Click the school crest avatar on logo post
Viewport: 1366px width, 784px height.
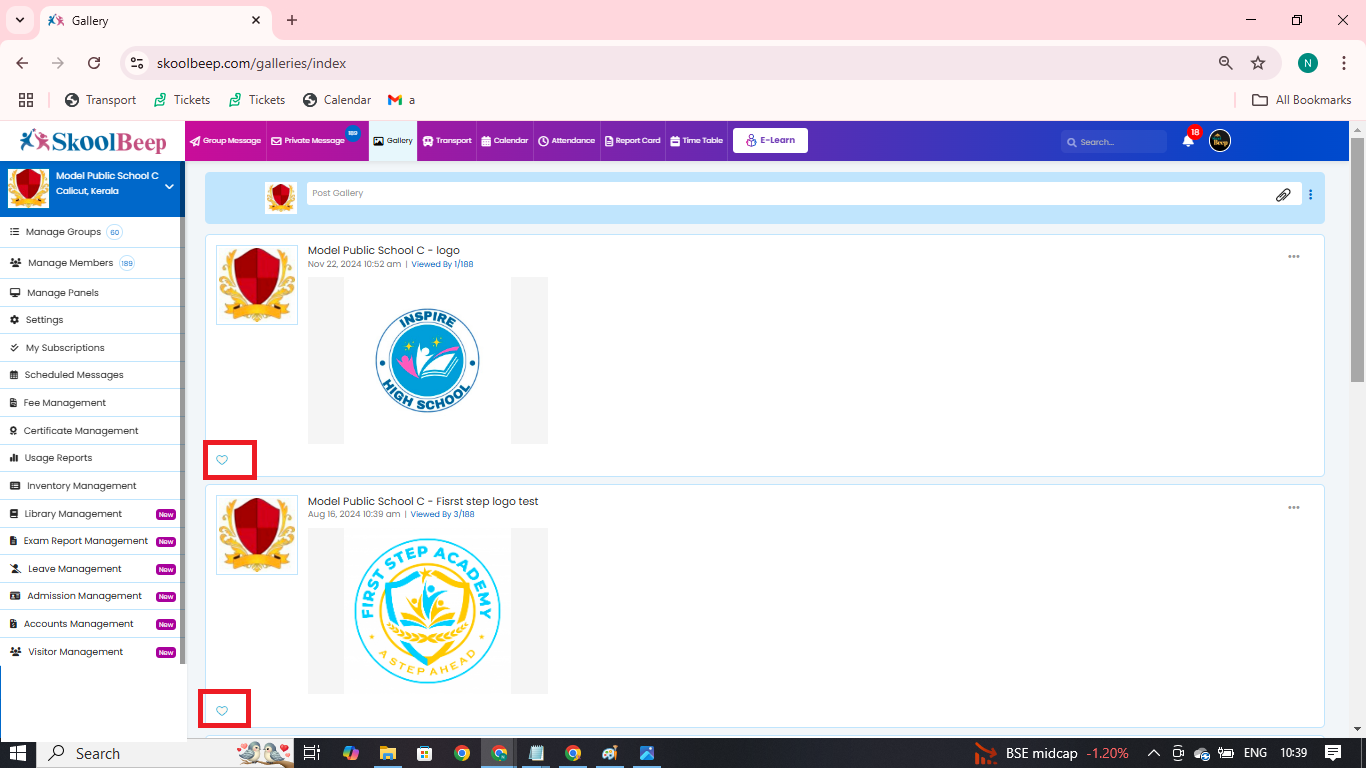[x=257, y=285]
